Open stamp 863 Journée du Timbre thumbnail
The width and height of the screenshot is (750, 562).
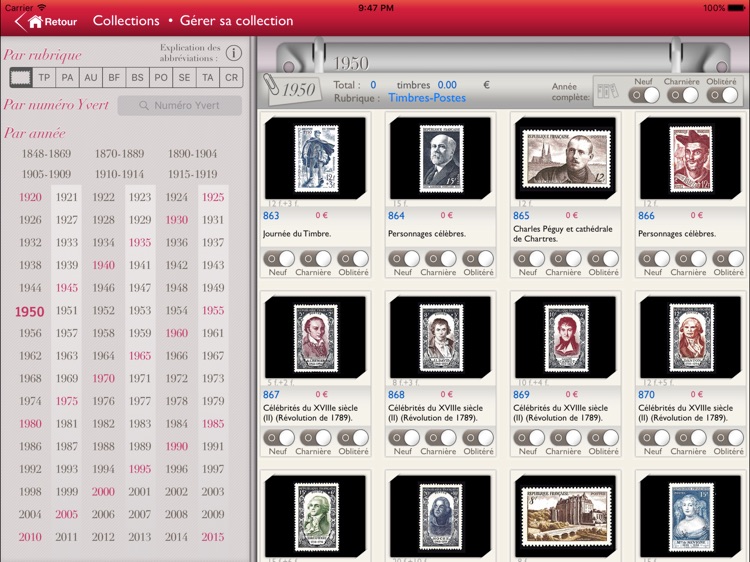click(x=315, y=158)
